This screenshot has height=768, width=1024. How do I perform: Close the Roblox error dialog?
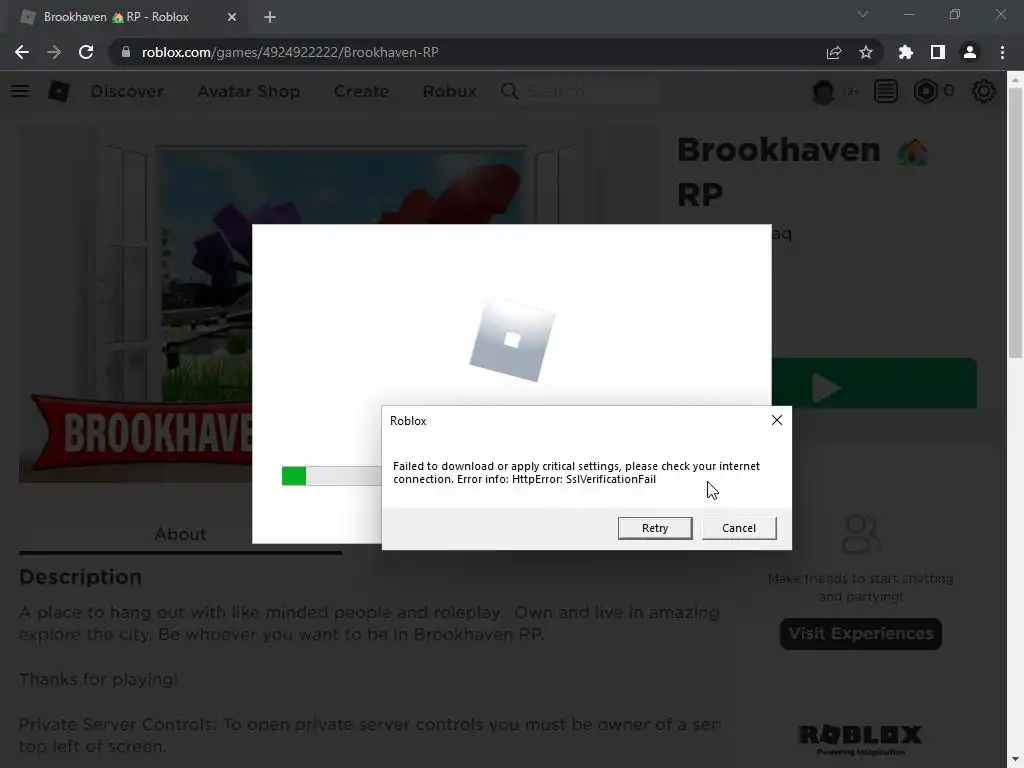pyautogui.click(x=776, y=420)
